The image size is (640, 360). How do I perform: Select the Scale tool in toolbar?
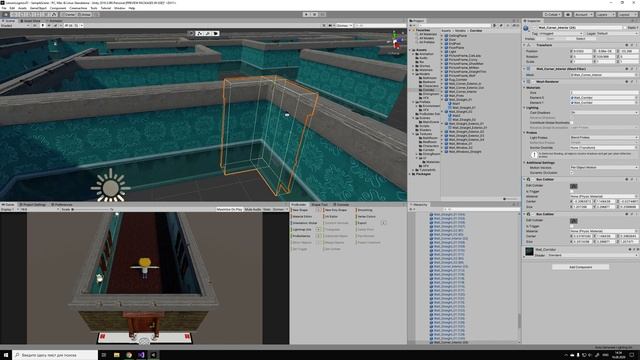[x=29, y=14]
